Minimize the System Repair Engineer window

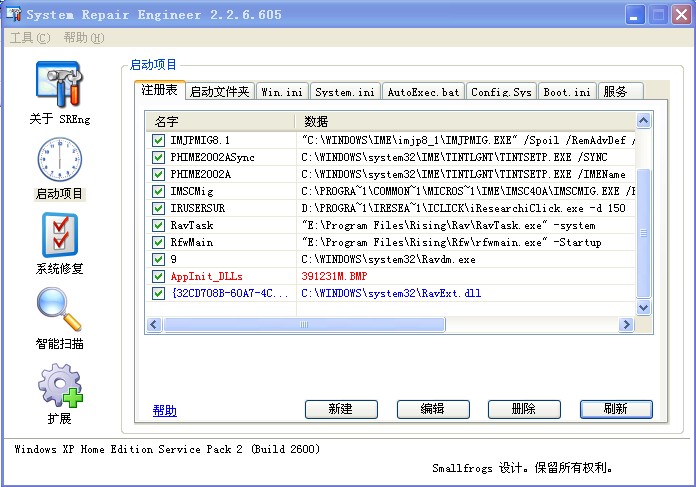pos(635,15)
